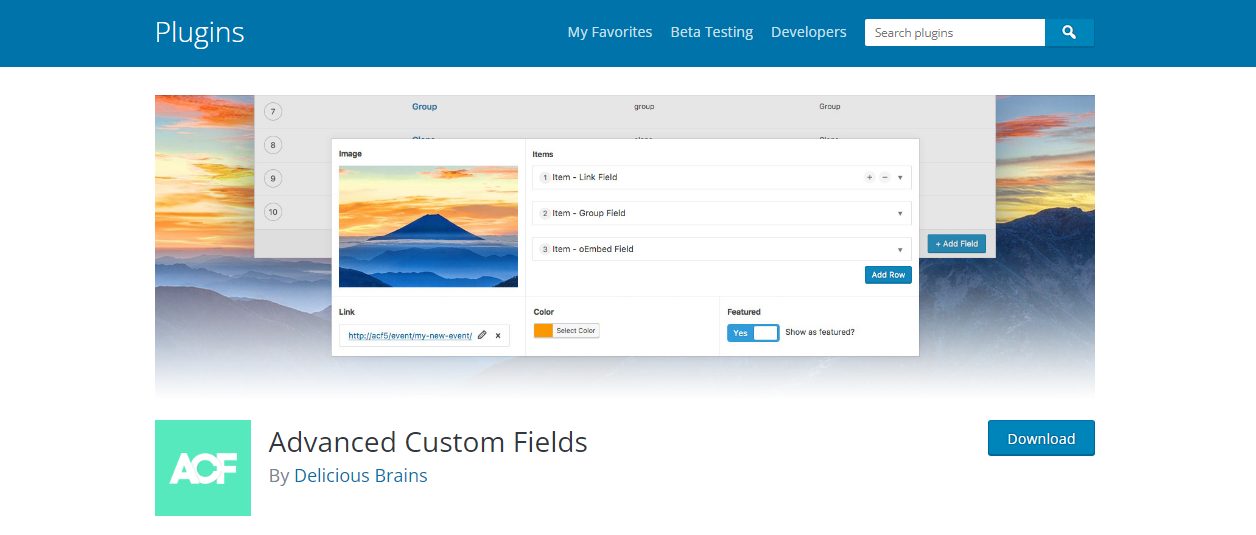The width and height of the screenshot is (1256, 535).
Task: Click the ACF plugin logo icon
Action: click(203, 468)
